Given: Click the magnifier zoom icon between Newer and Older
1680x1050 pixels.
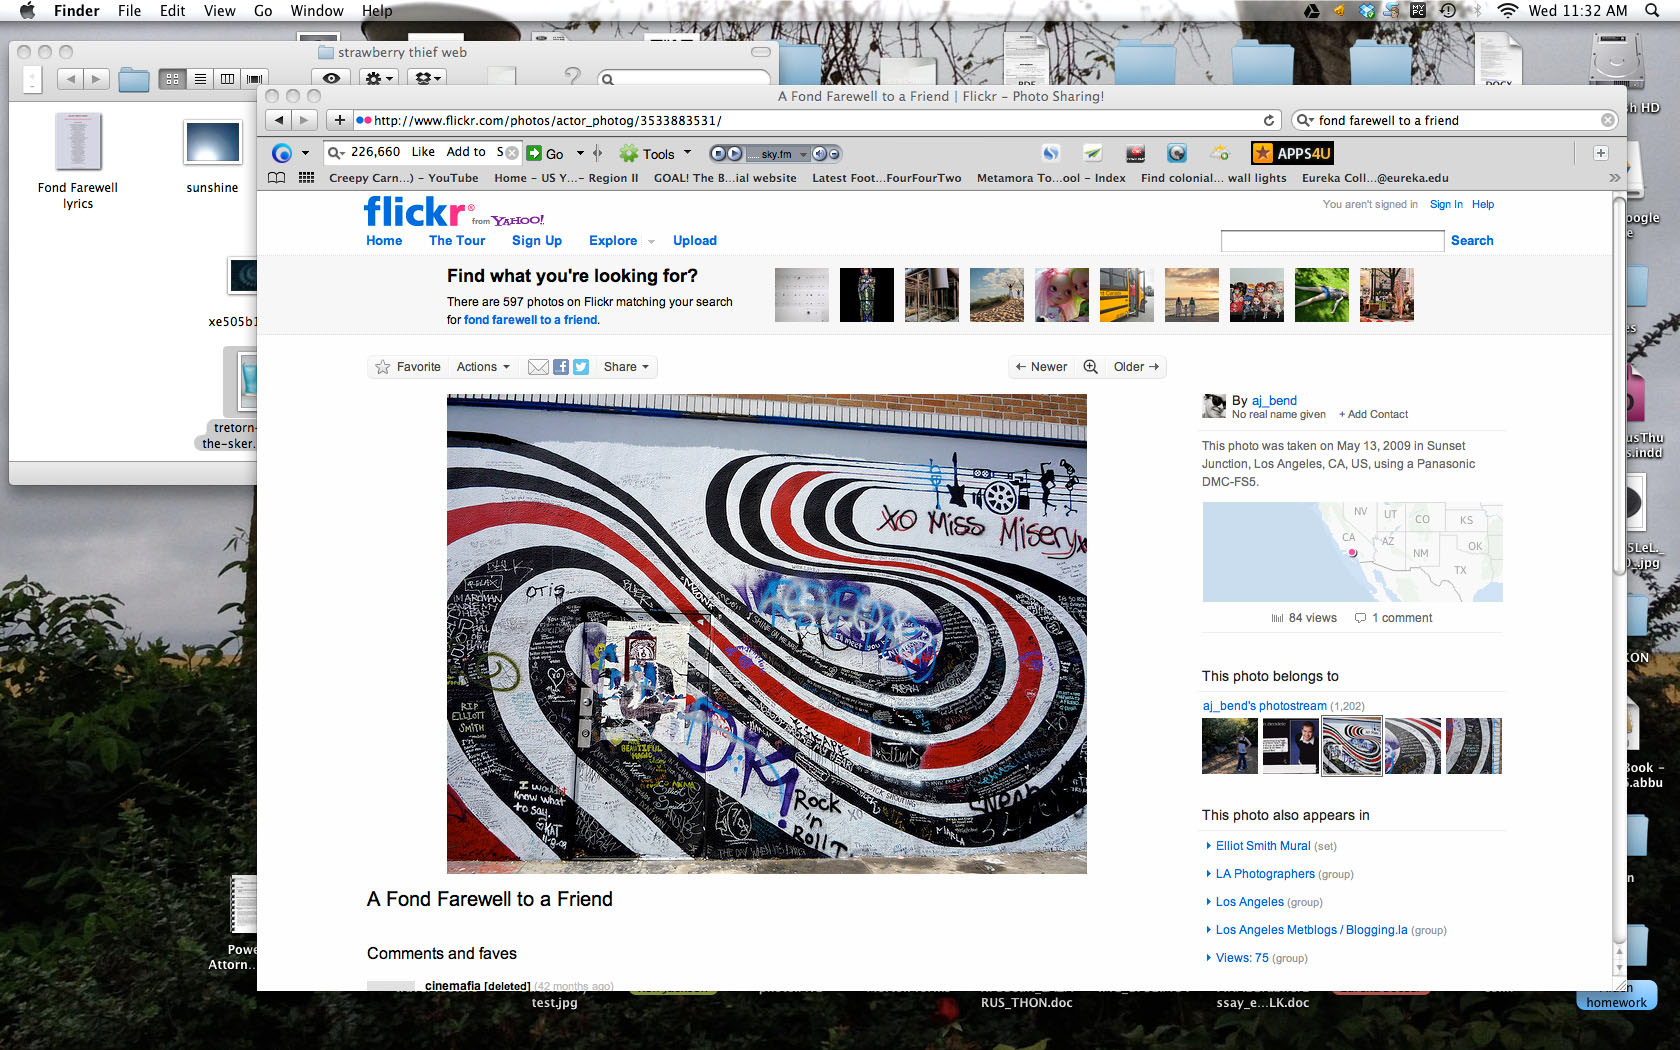Looking at the screenshot, I should pos(1090,367).
